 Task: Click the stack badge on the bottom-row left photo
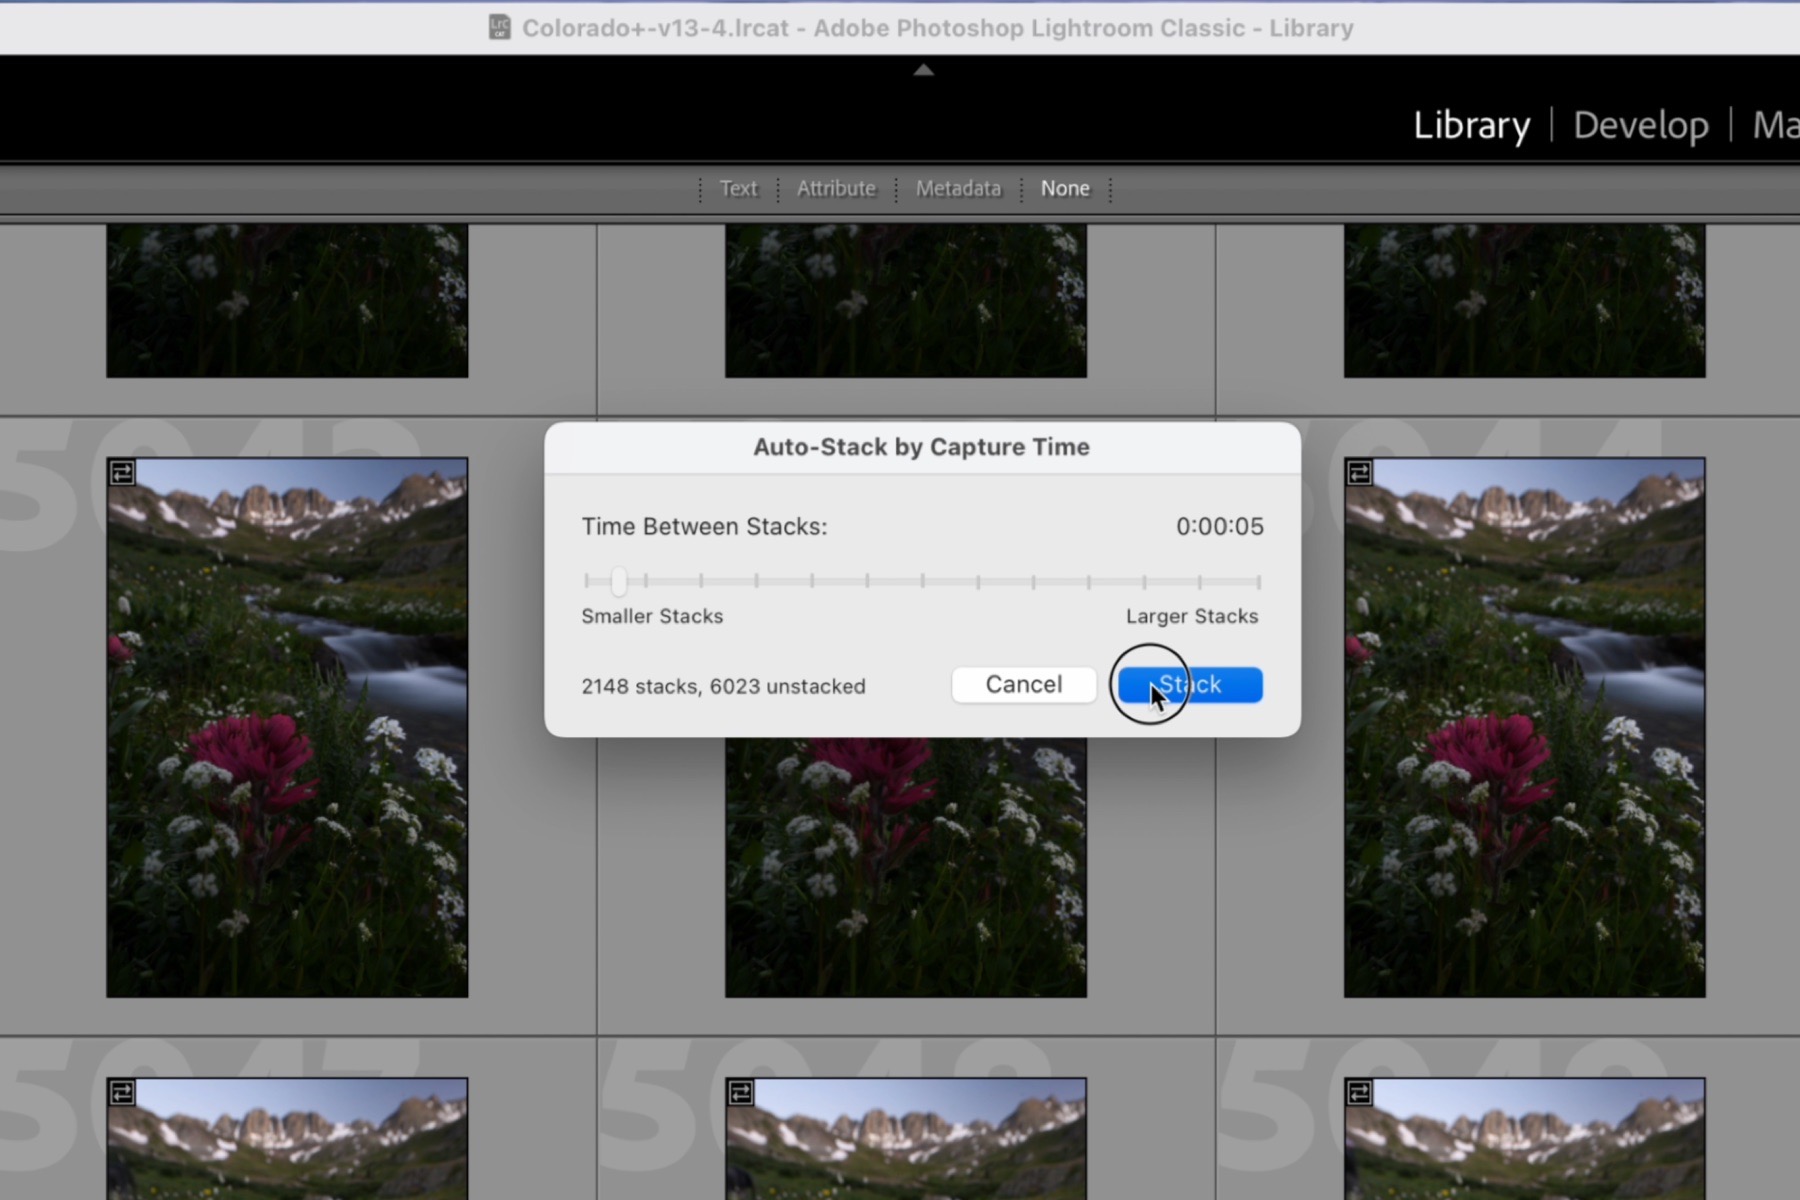[x=122, y=1092]
